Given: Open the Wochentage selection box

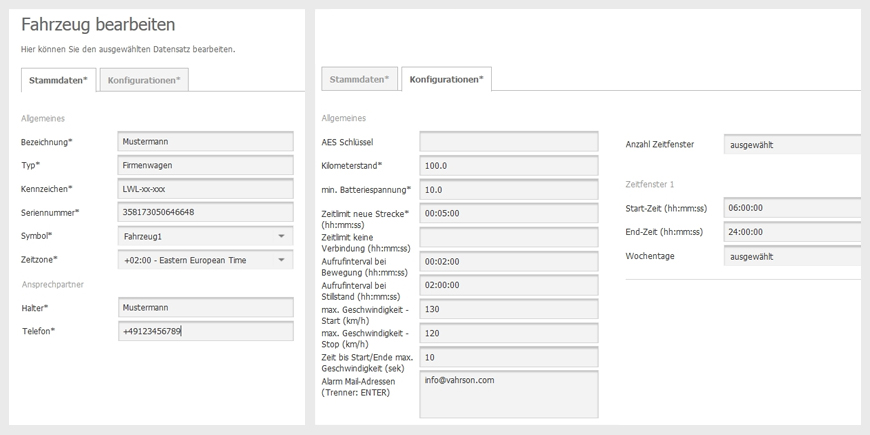Looking at the screenshot, I should coord(792,256).
